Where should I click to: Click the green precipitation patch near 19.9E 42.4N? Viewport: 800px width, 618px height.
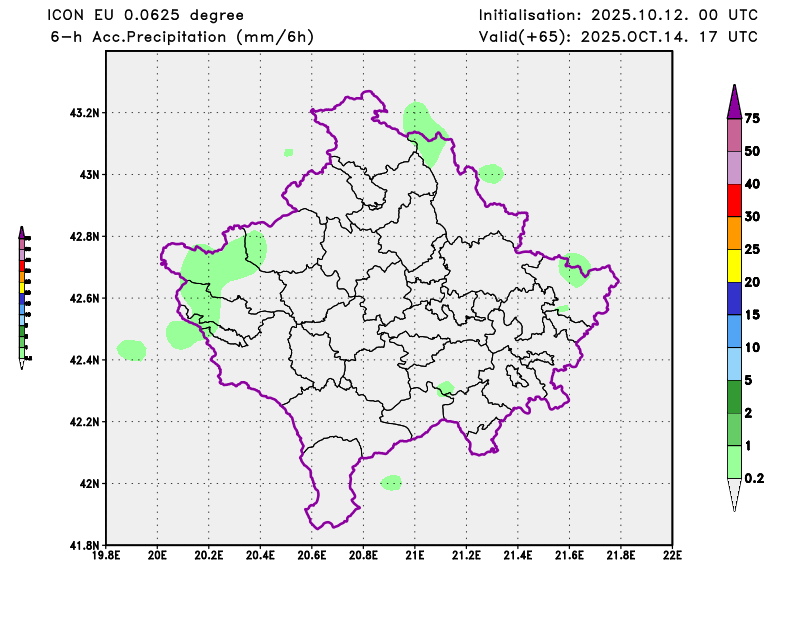point(132,350)
